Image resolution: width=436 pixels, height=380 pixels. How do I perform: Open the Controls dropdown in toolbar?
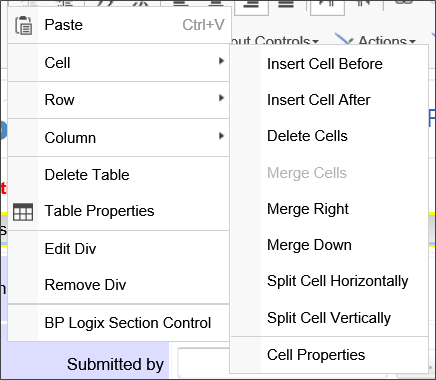274,41
